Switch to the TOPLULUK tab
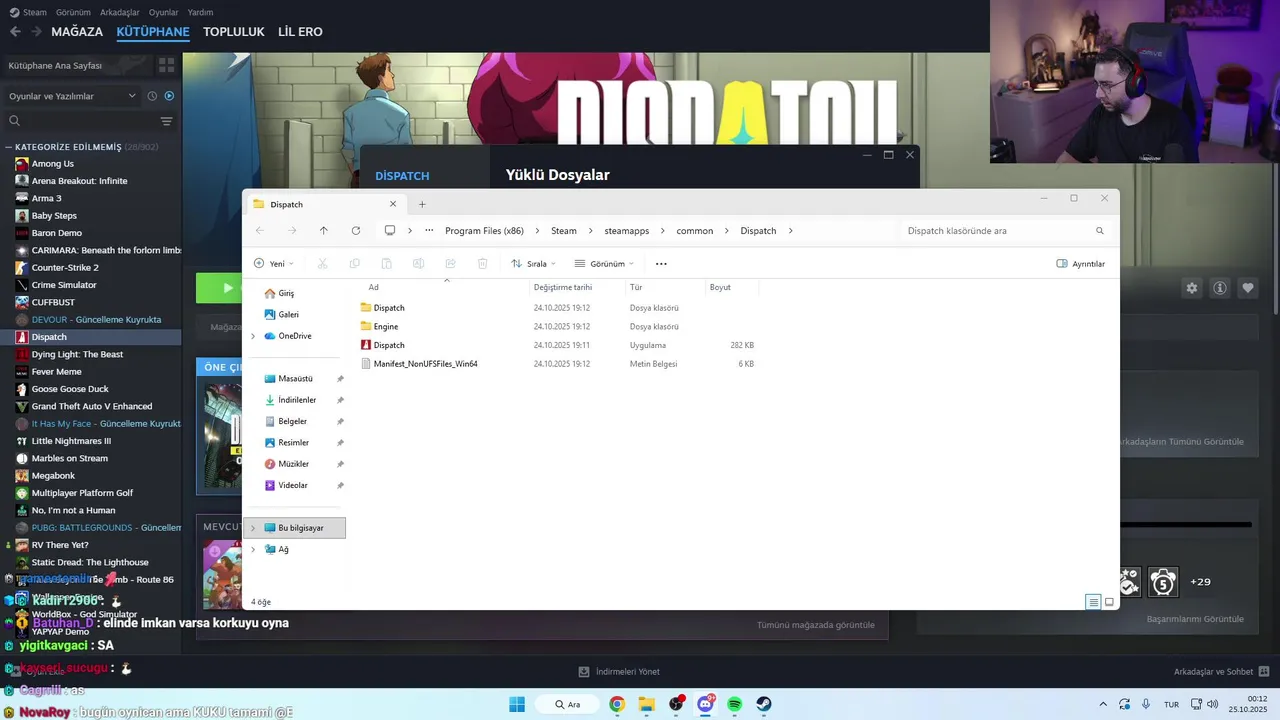 pyautogui.click(x=234, y=32)
